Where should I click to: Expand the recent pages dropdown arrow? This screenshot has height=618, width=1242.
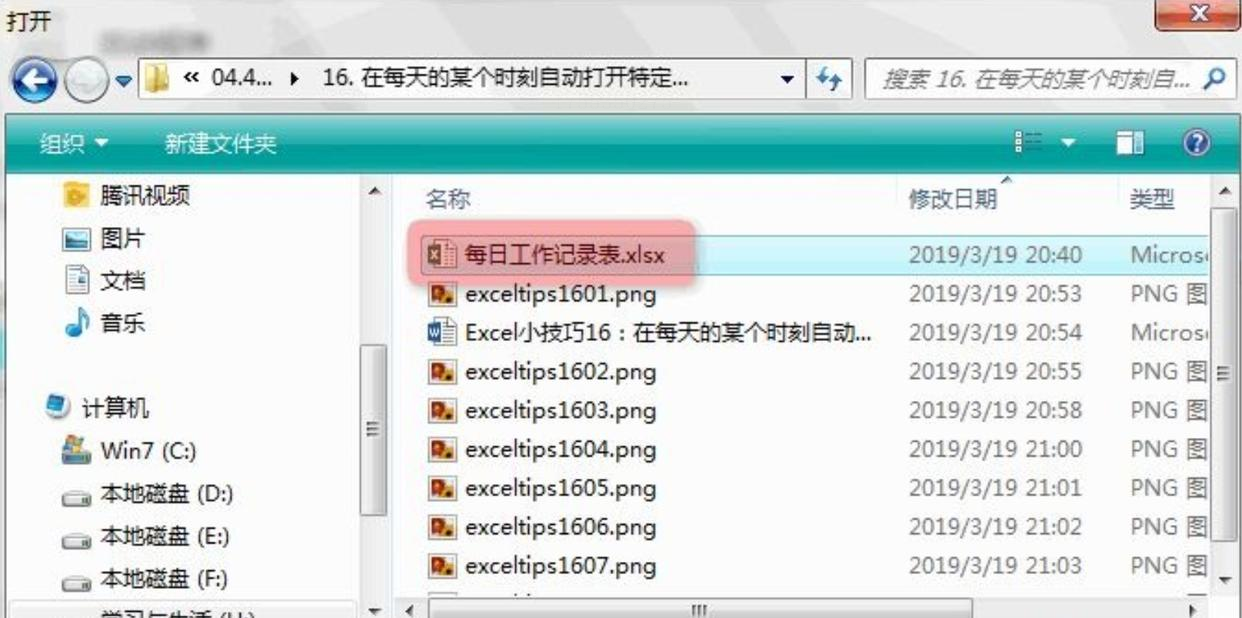tap(123, 82)
